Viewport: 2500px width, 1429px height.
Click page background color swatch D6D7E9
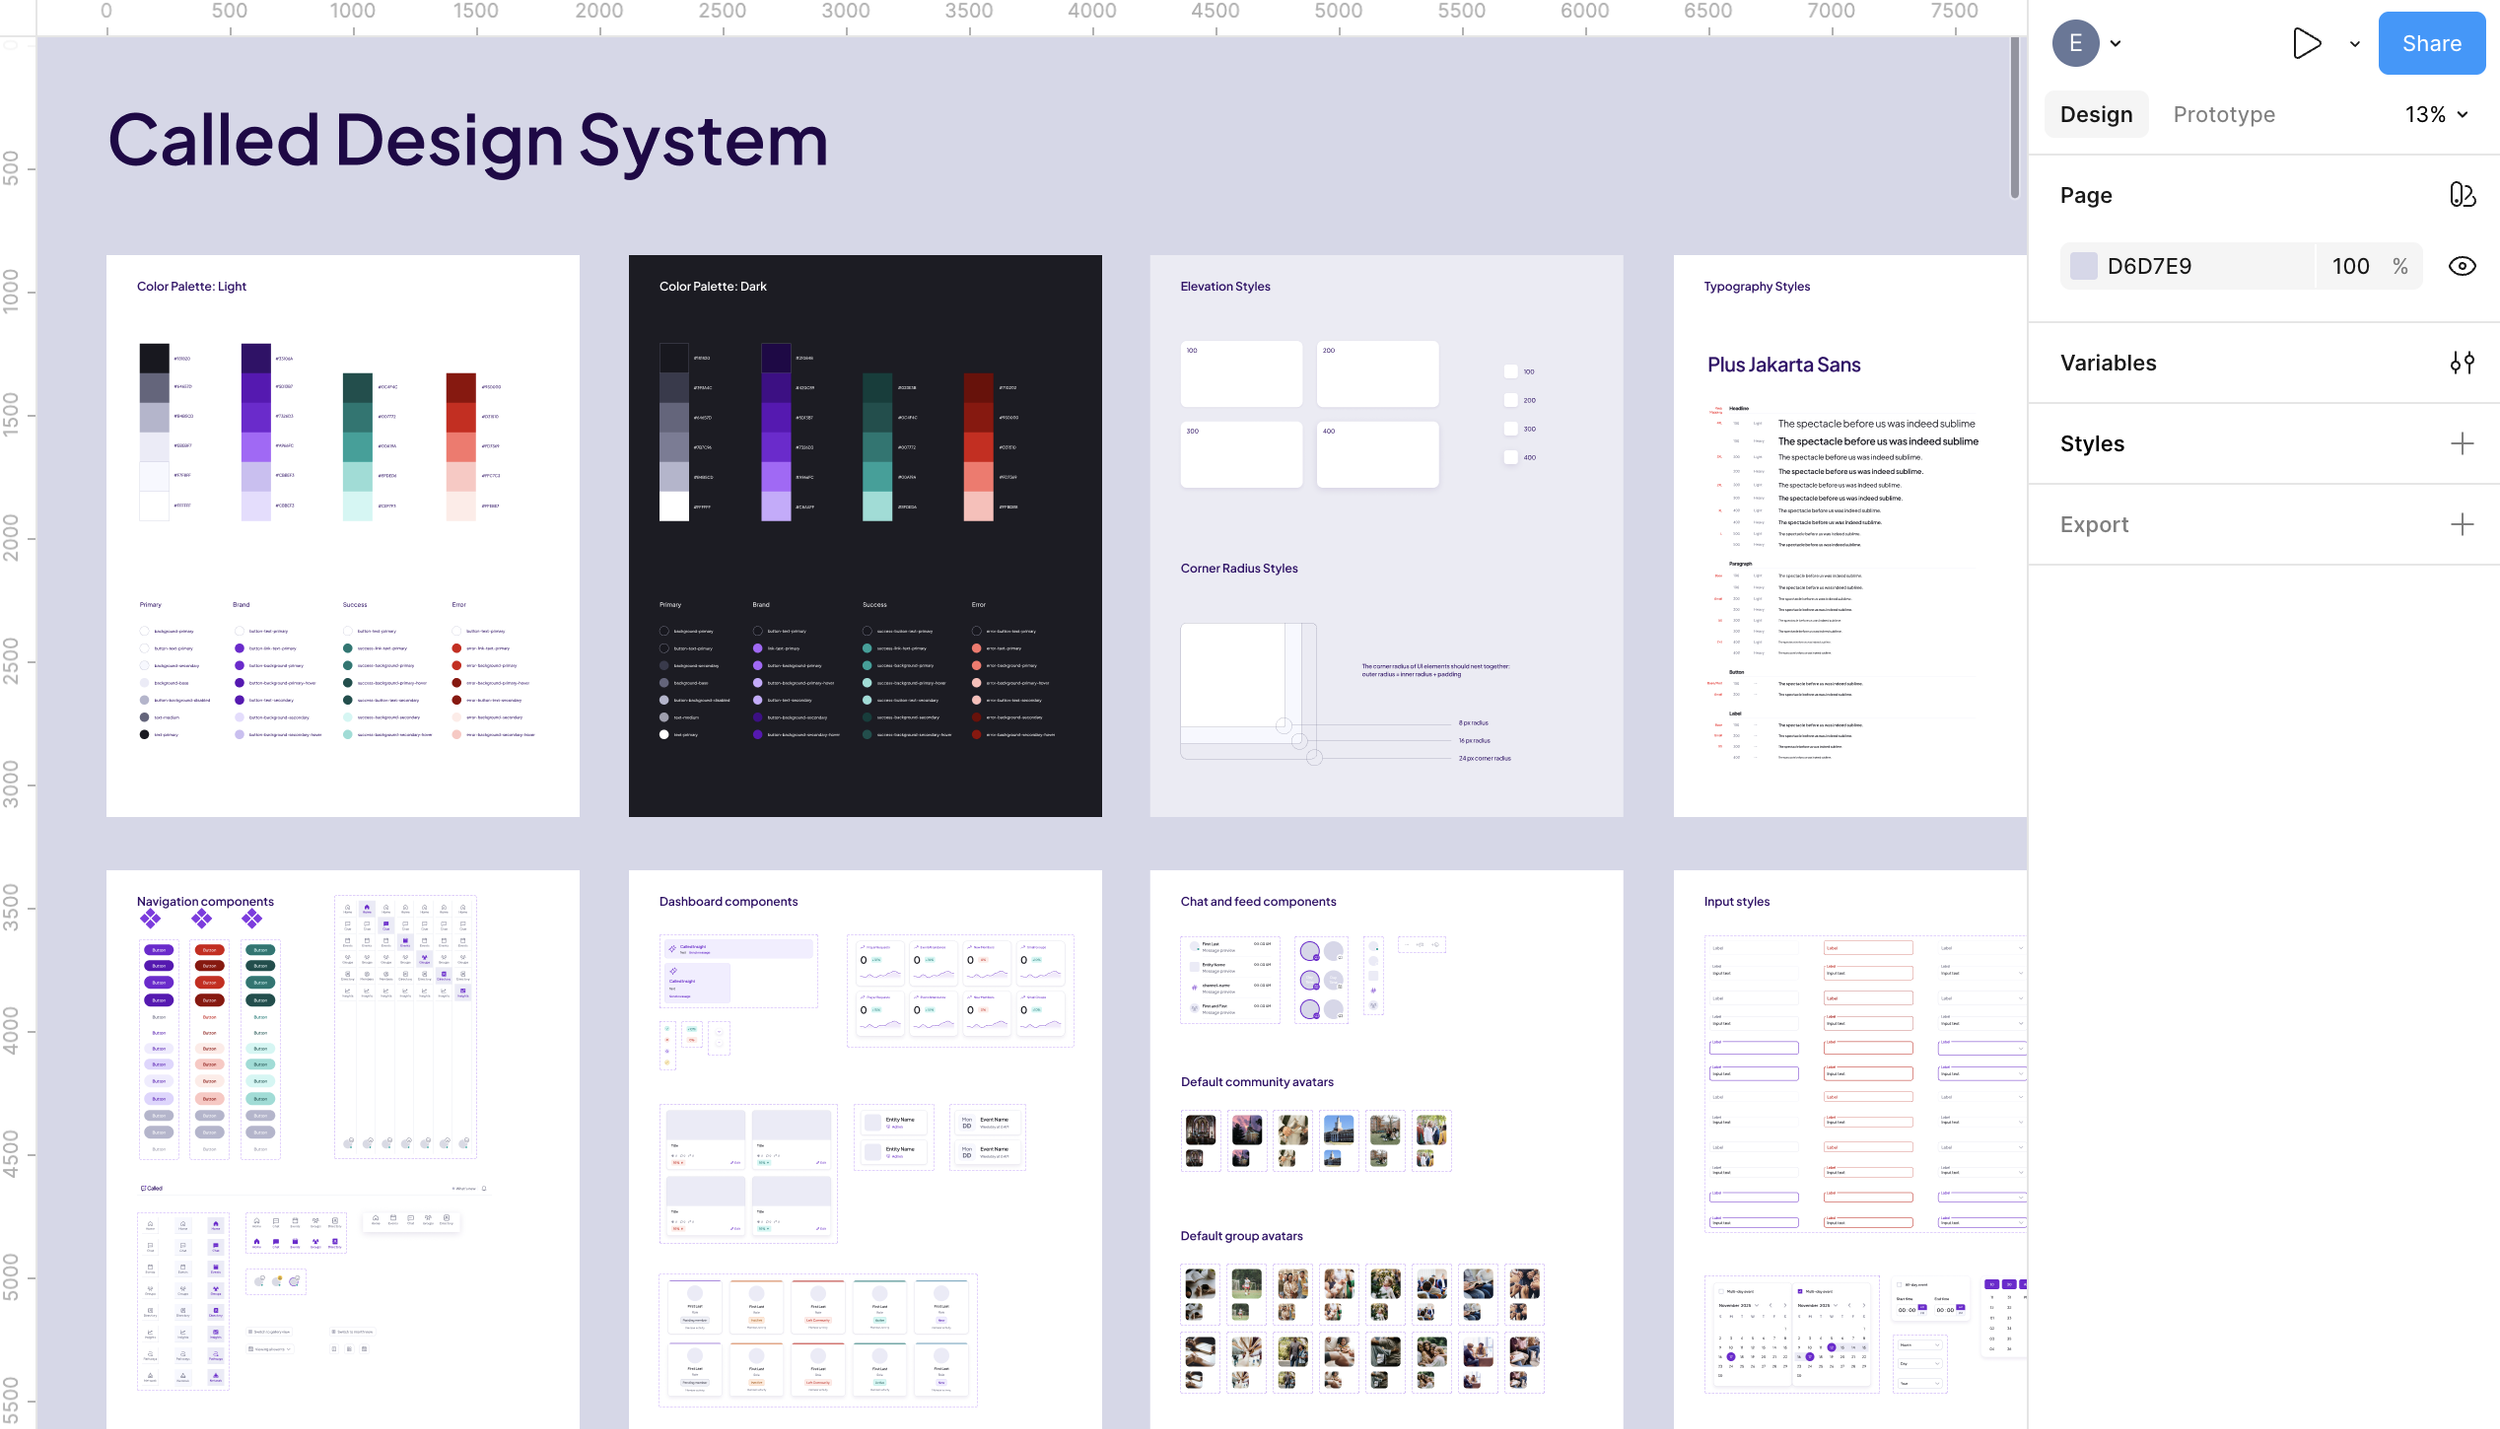pyautogui.click(x=2083, y=266)
